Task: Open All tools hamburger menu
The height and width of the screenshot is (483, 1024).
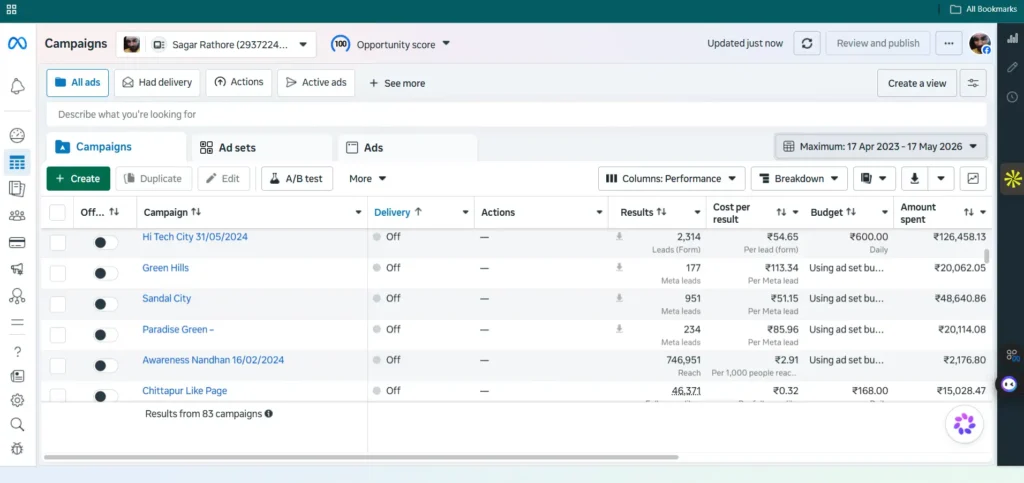Action: coord(17,322)
